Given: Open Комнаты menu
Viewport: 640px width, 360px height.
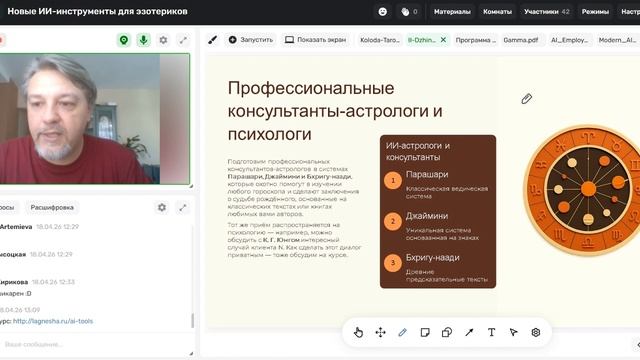Looking at the screenshot, I should point(497,12).
